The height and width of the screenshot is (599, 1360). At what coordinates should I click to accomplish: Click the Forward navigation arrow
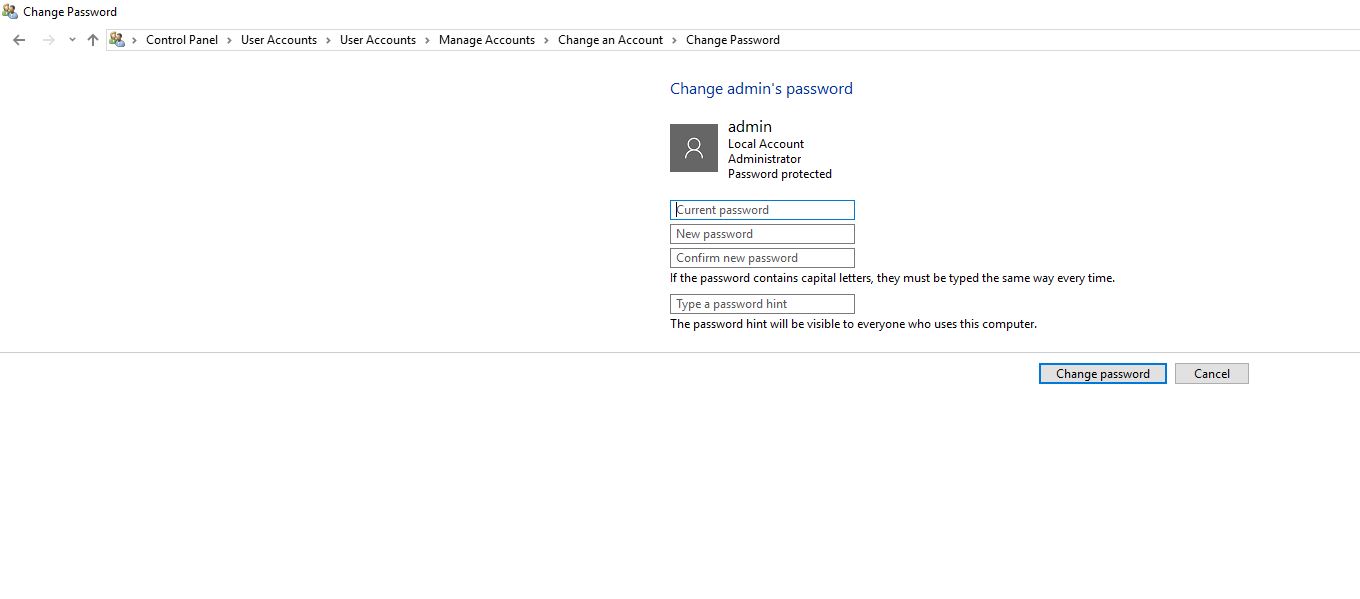[x=48, y=40]
